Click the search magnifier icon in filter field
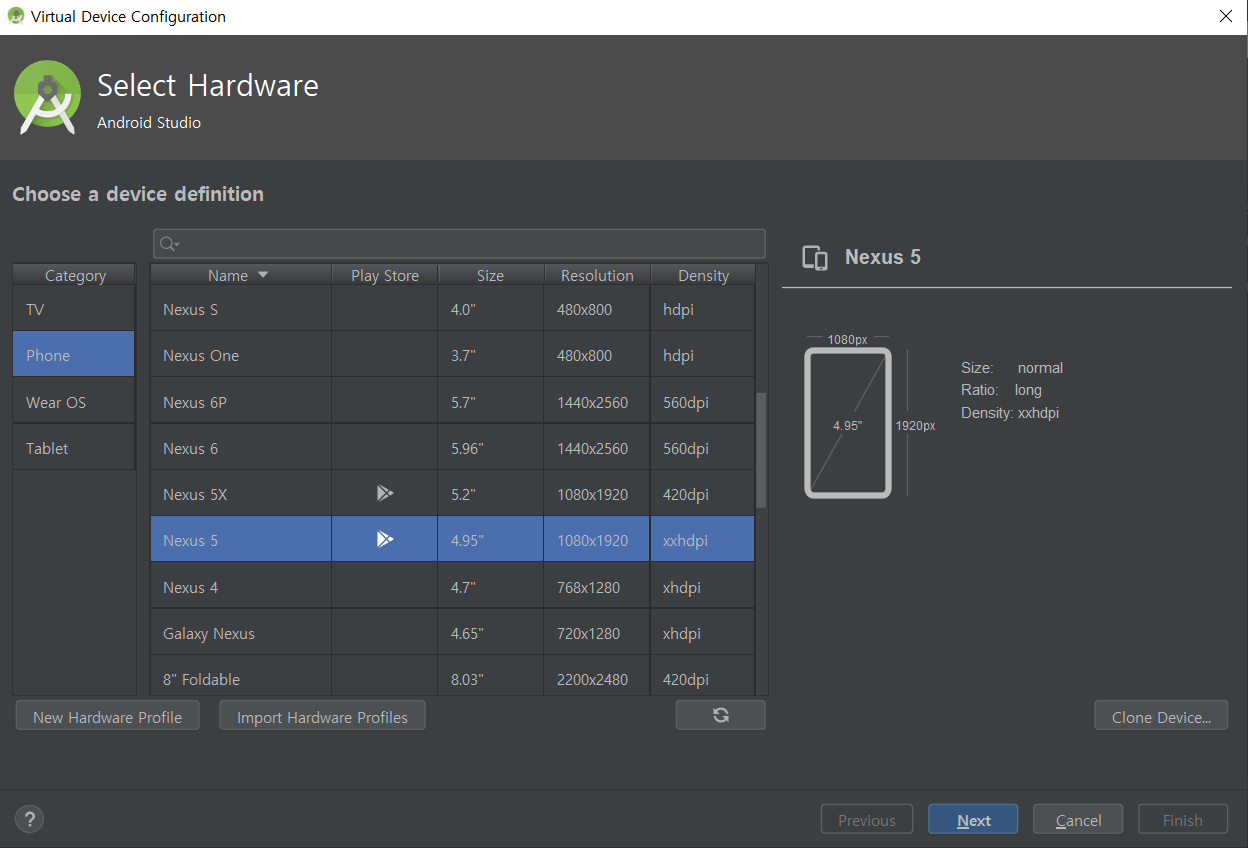 169,244
